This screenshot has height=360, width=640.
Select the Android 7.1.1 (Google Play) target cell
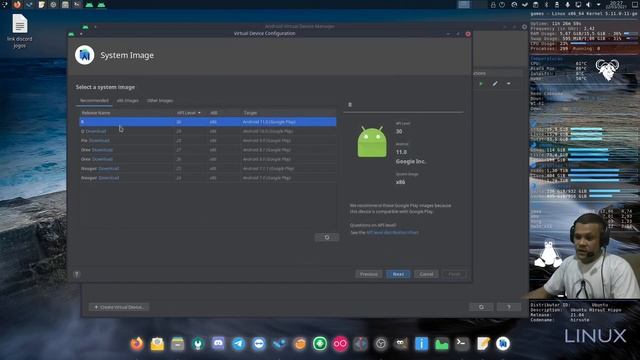pos(268,169)
